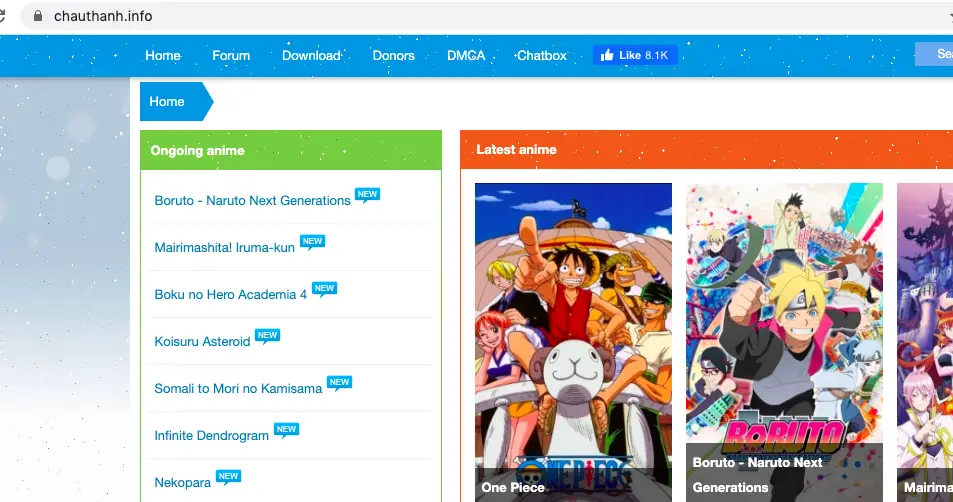Click the browser reload icon
This screenshot has width=953, height=502.
2,16
